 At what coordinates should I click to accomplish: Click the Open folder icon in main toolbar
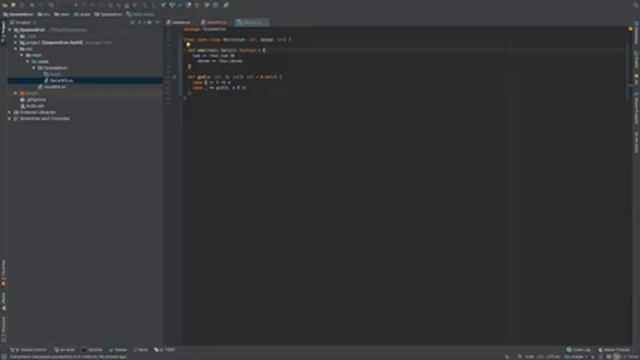pos(5,5)
